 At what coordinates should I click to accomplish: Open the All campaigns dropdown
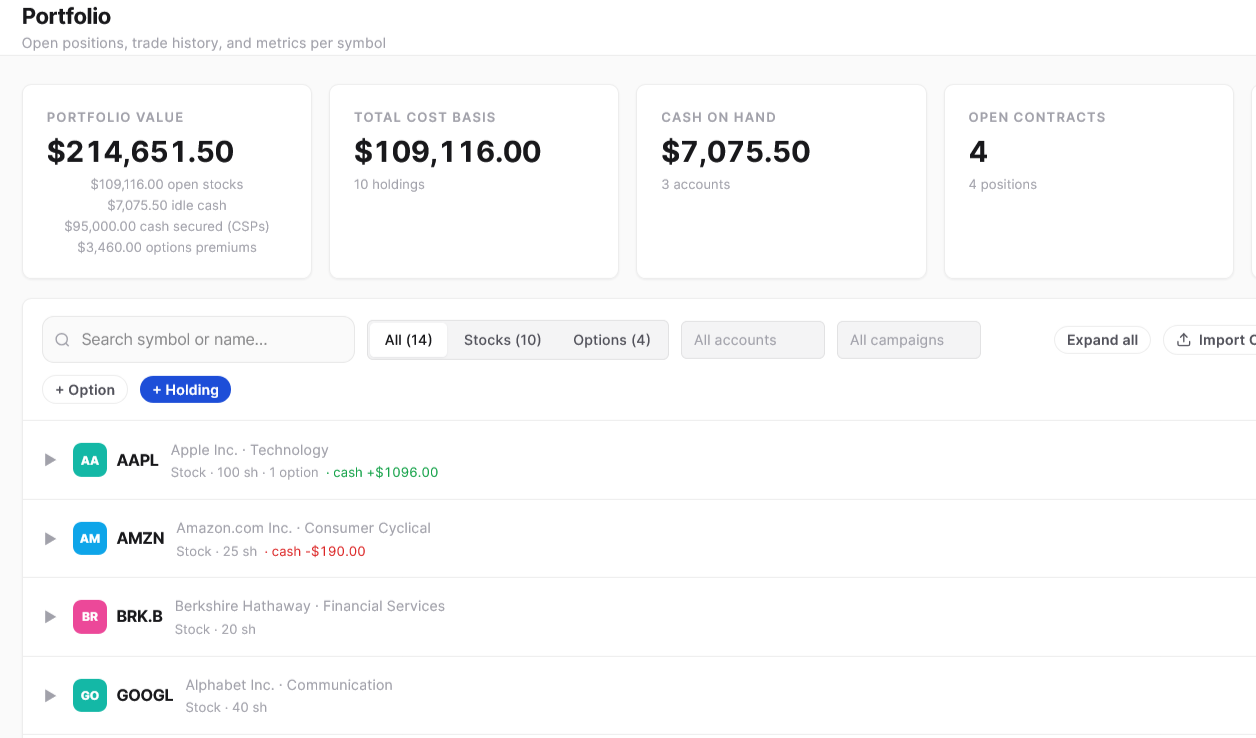(x=909, y=340)
